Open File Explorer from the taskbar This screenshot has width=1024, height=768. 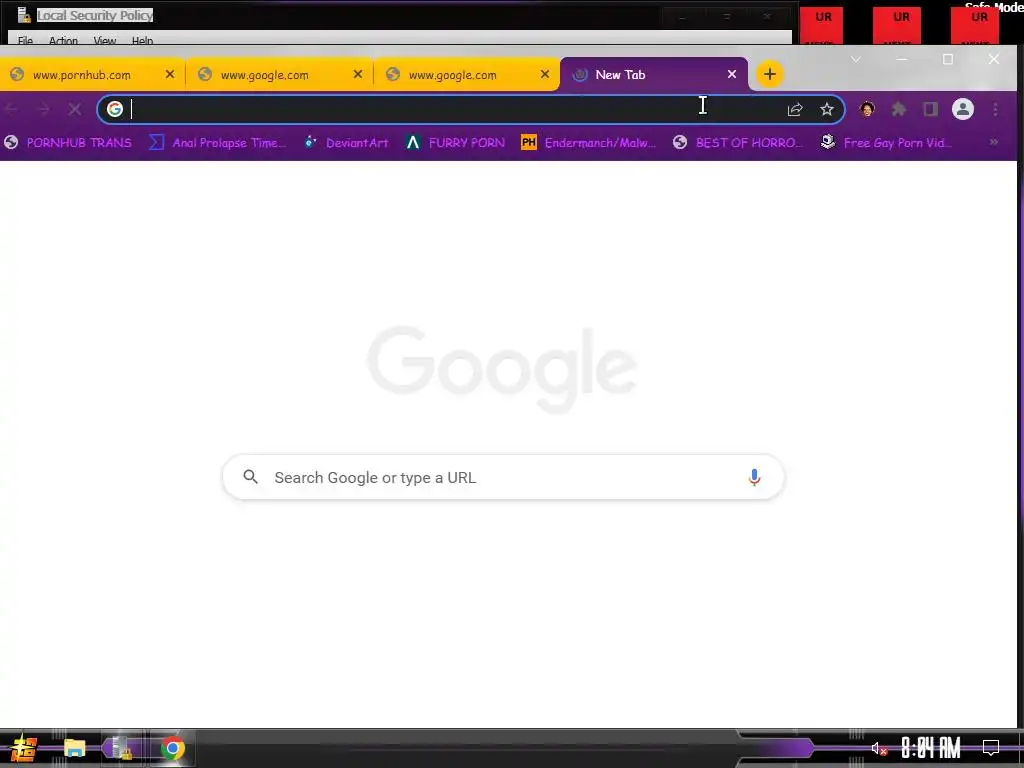click(x=74, y=748)
